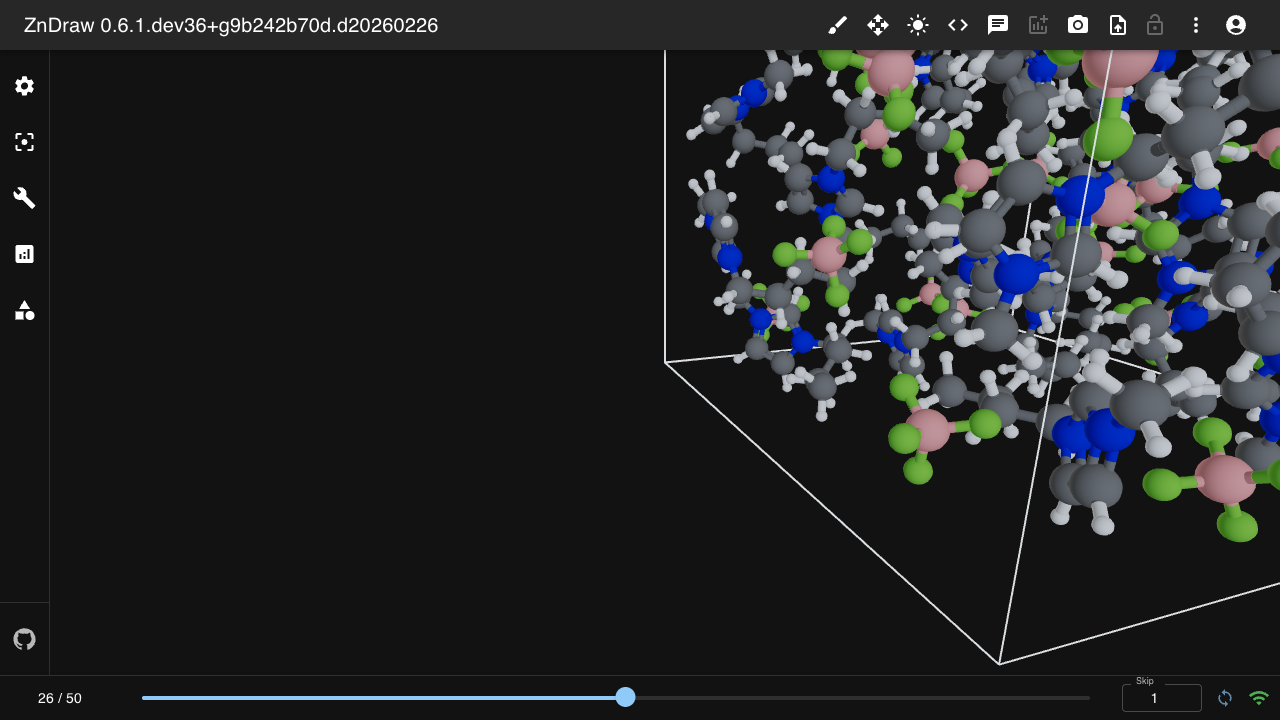The image size is (1280, 720).
Task: Click the 26 / 50 frame counter
Action: click(x=60, y=698)
